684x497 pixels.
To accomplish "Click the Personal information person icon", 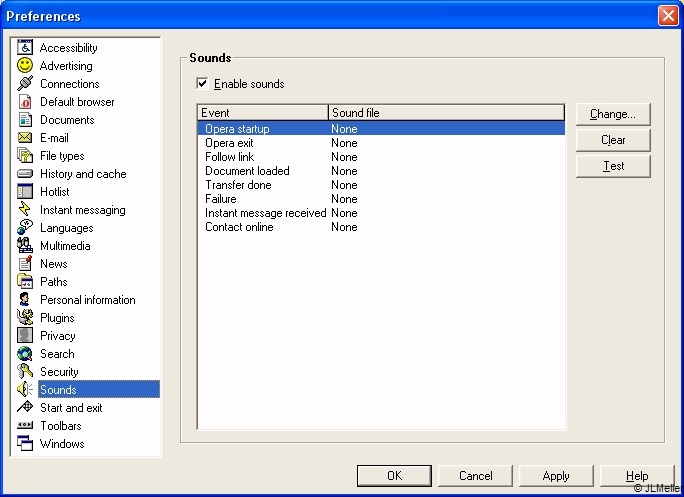I will pos(25,299).
